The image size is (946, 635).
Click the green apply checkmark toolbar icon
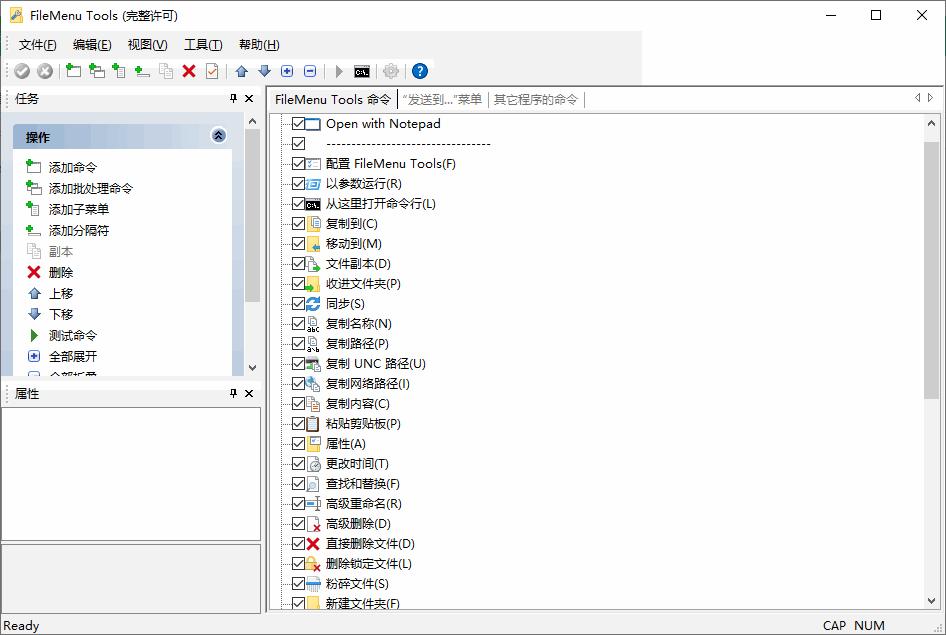tap(22, 70)
